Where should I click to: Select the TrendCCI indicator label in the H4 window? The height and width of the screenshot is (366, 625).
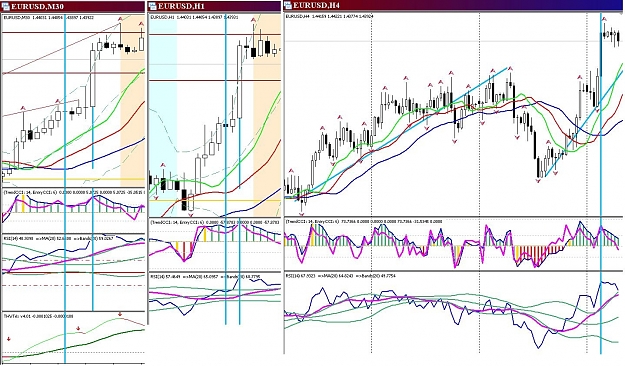365,221
